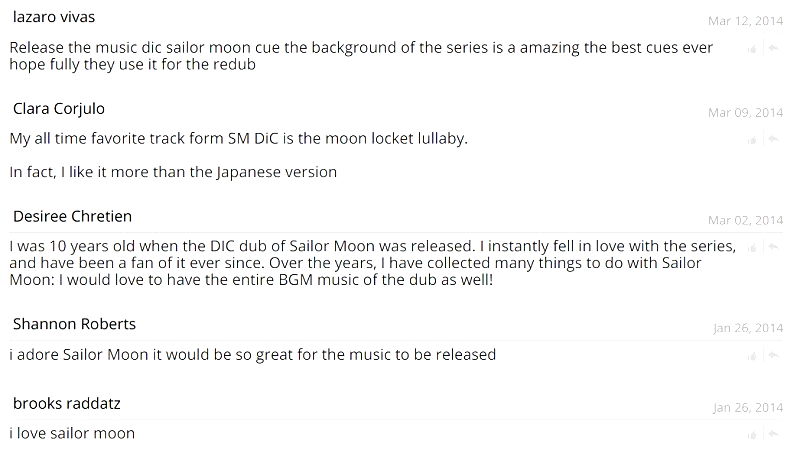Screen dimensions: 800x453
Task: Open Shannon Roberts's name link
Action: point(74,325)
